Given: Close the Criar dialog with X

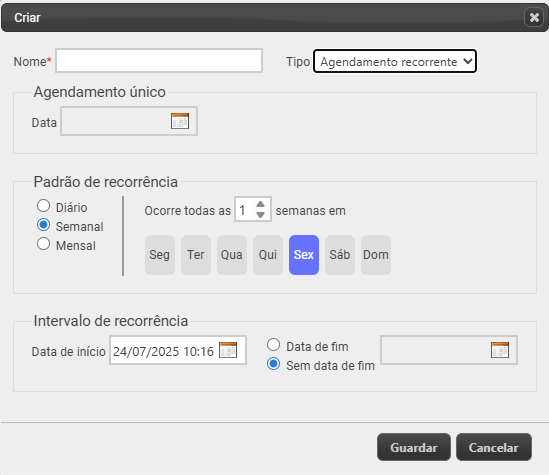Looking at the screenshot, I should click(x=534, y=17).
